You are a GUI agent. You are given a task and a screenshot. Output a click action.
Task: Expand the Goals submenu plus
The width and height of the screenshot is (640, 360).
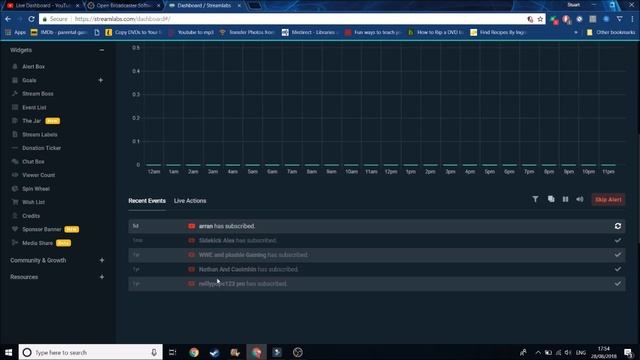tap(101, 80)
